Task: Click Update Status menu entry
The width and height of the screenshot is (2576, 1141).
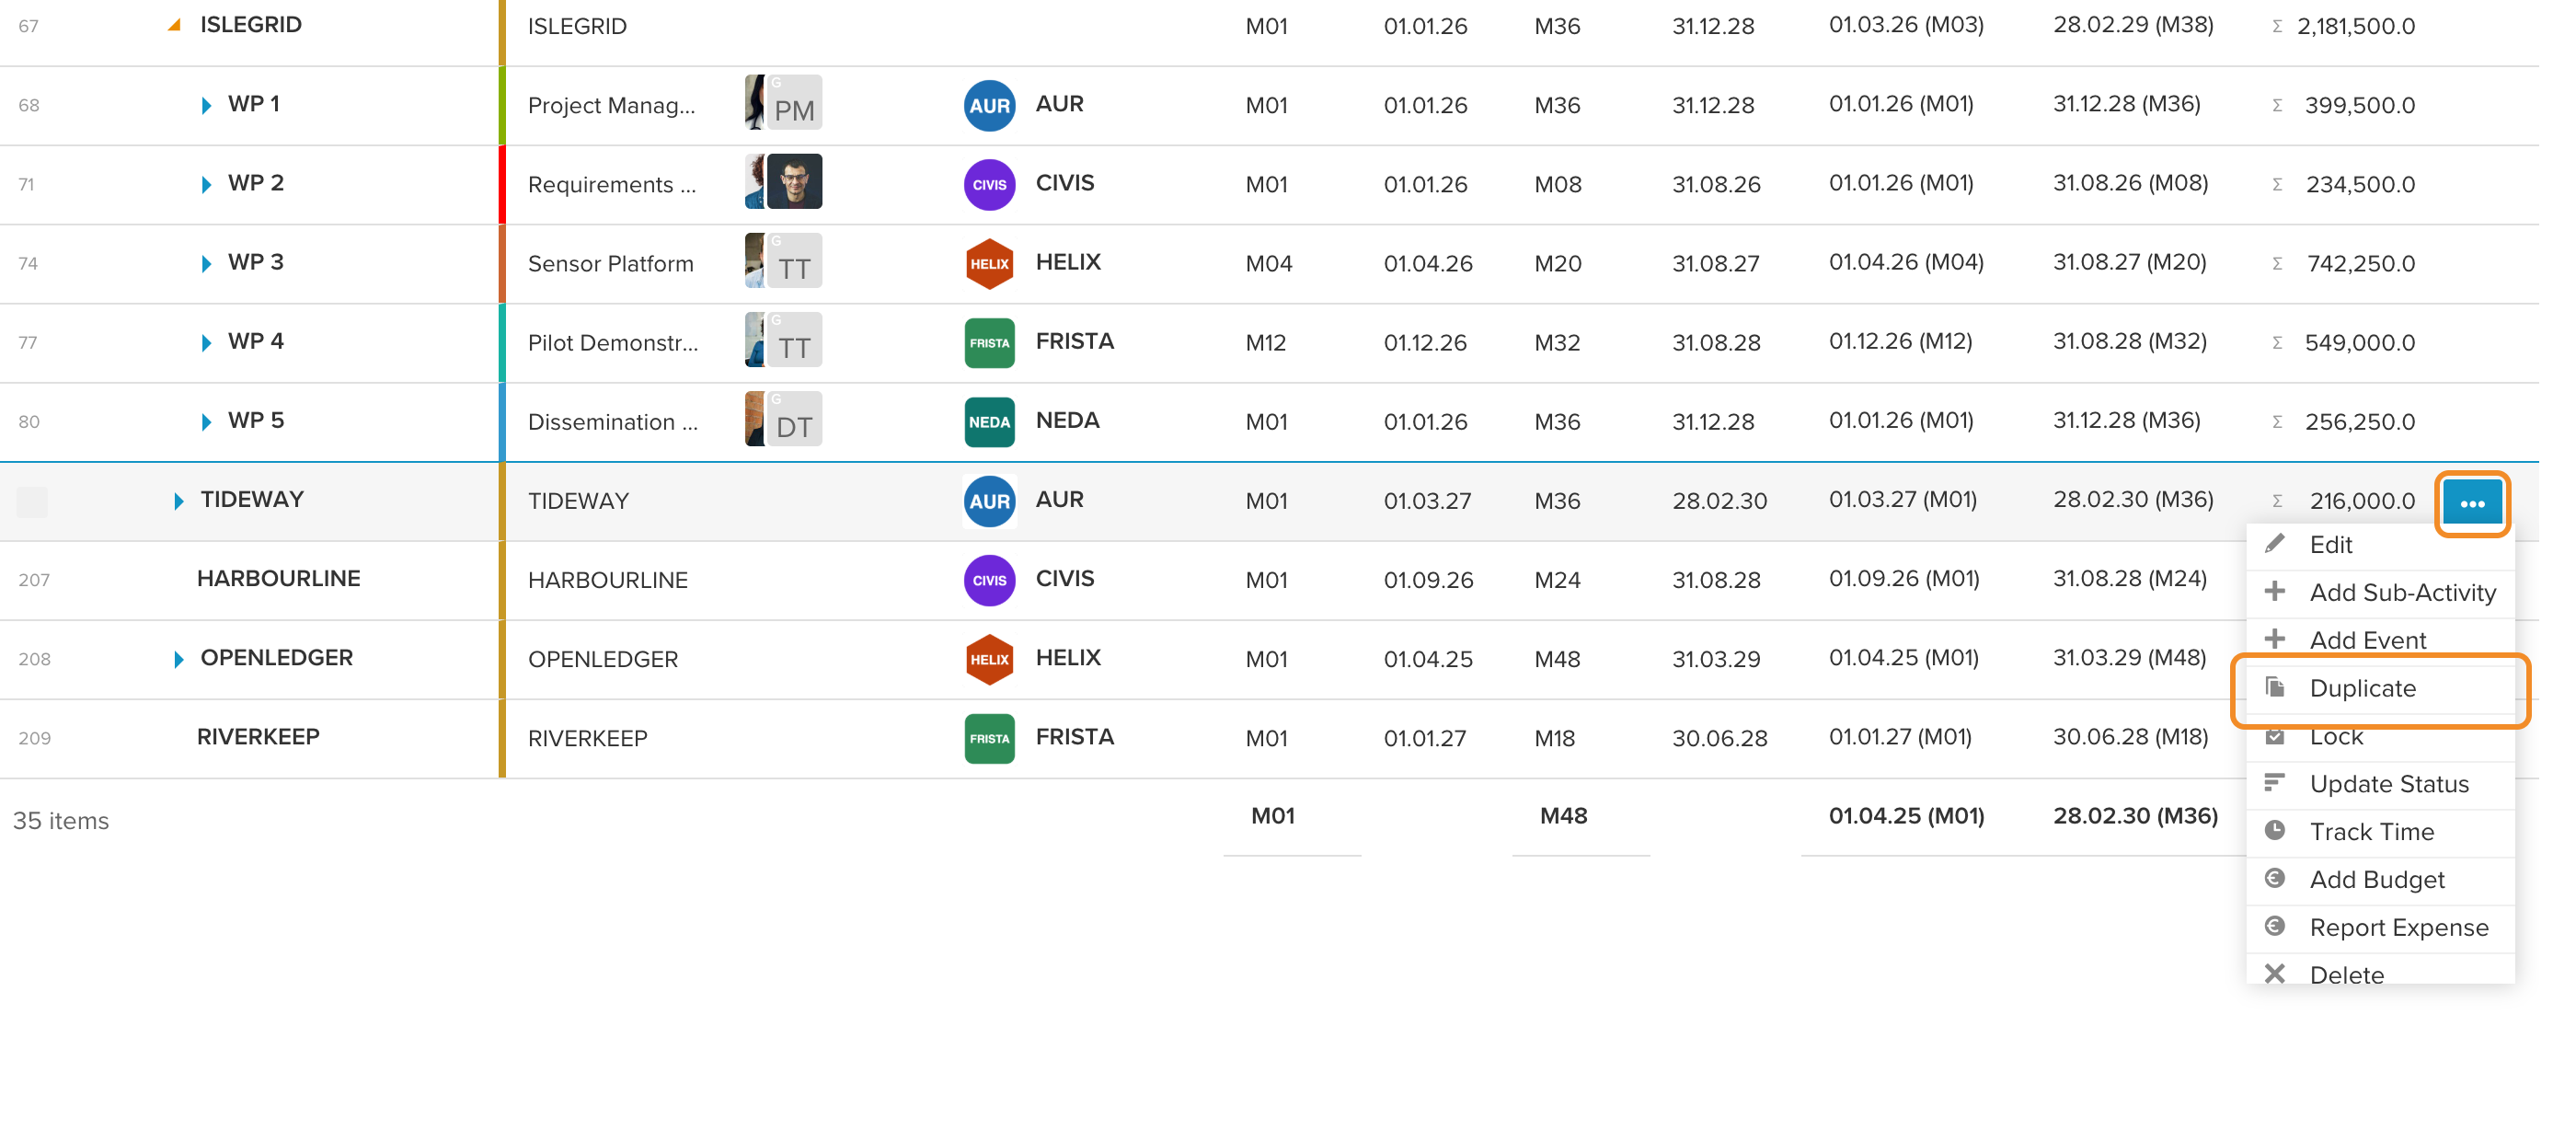Action: (2379, 784)
